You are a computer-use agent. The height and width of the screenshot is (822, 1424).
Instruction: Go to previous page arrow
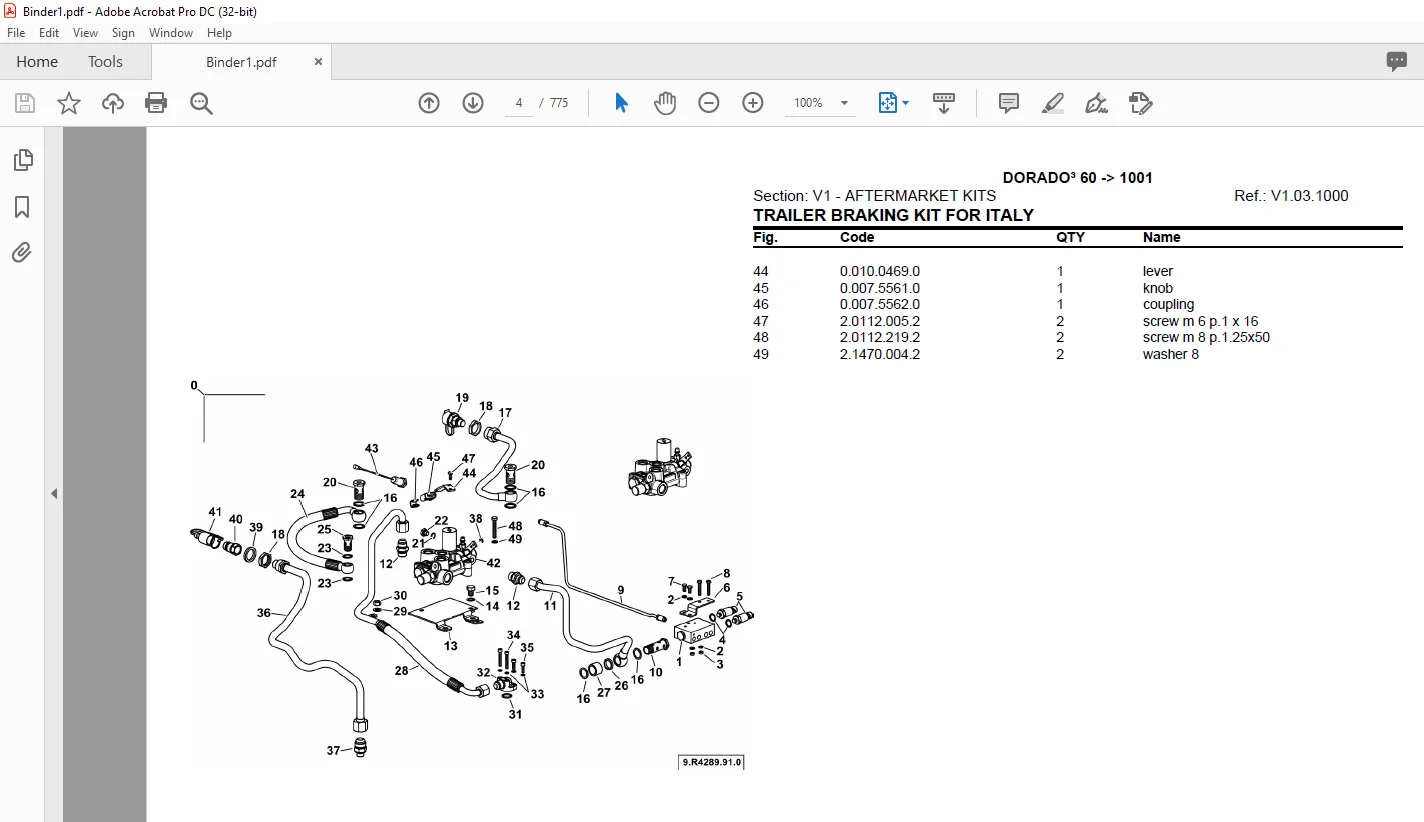(x=429, y=103)
